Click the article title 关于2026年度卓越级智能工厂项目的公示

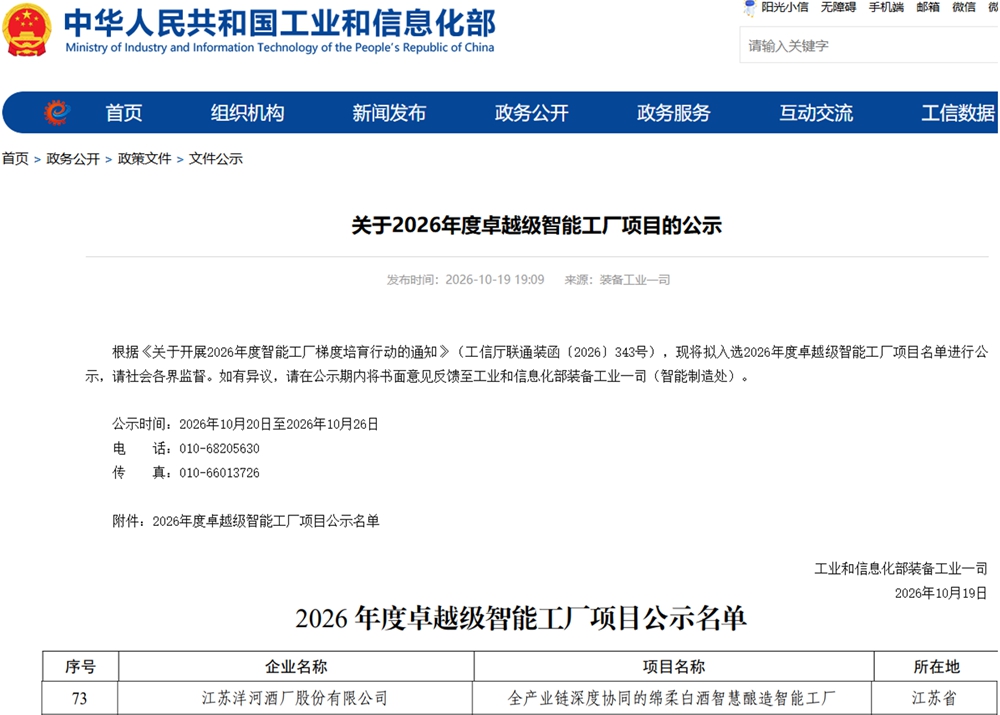click(x=536, y=225)
